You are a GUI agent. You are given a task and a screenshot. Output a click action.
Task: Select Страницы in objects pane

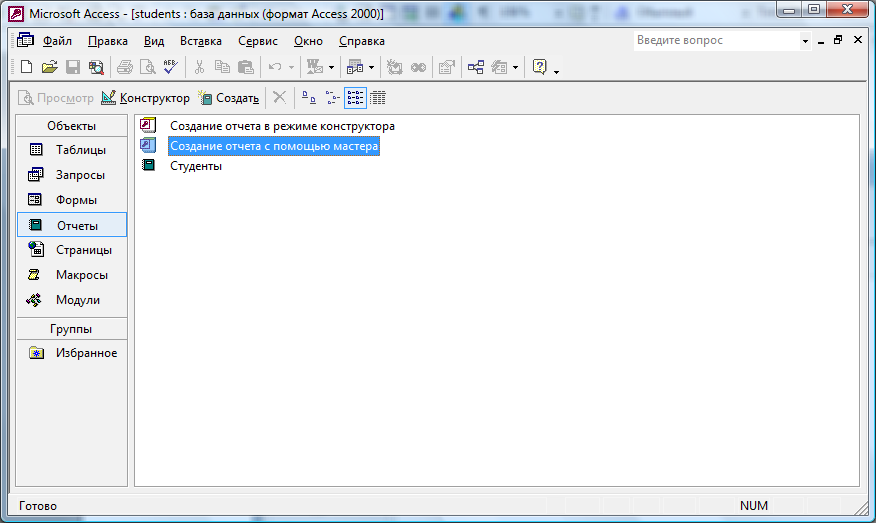pos(72,250)
